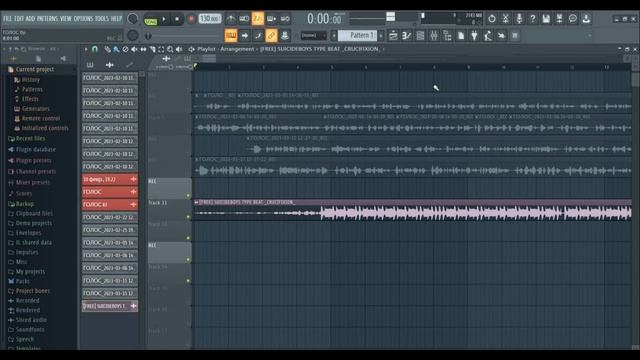Toggle loop recording icon

[285, 19]
